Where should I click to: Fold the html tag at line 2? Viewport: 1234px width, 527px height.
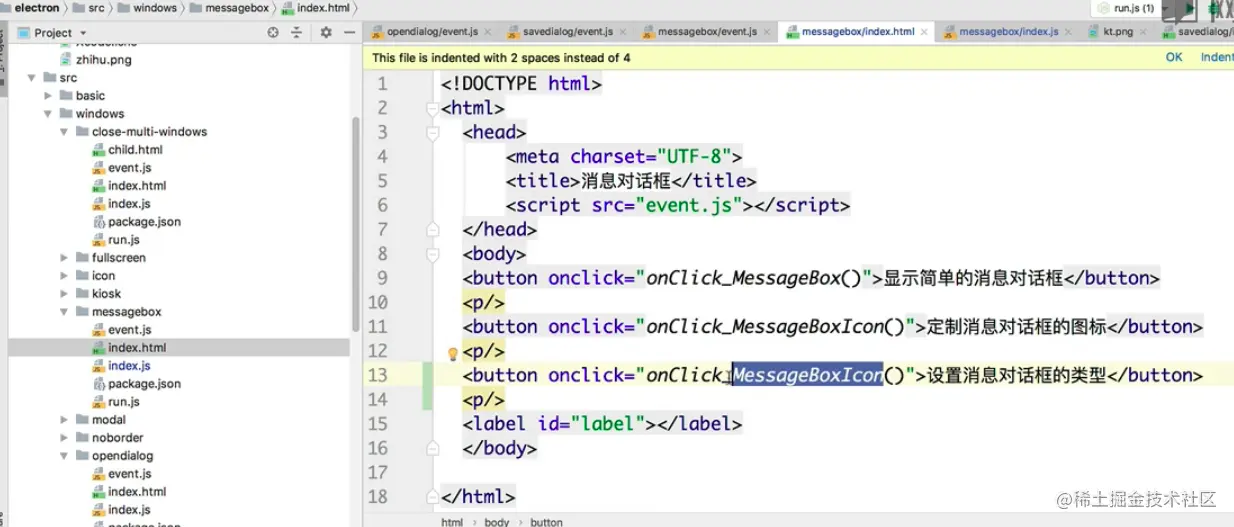[x=432, y=108]
